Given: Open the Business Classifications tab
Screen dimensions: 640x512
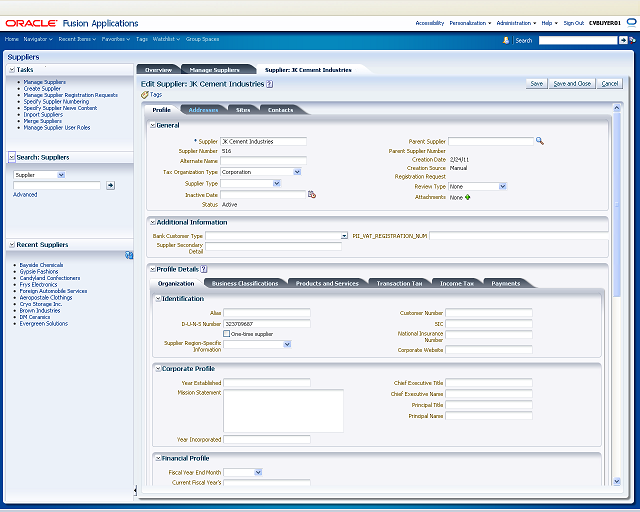Looking at the screenshot, I should coord(245,283).
